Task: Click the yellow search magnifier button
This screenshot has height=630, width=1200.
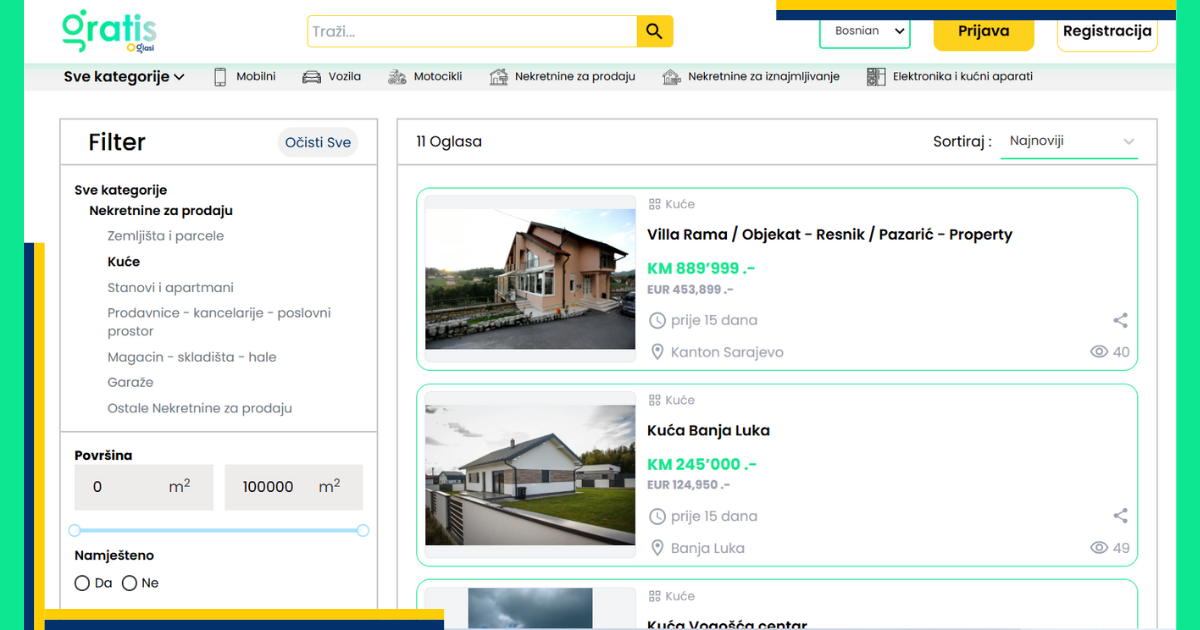Action: [655, 31]
